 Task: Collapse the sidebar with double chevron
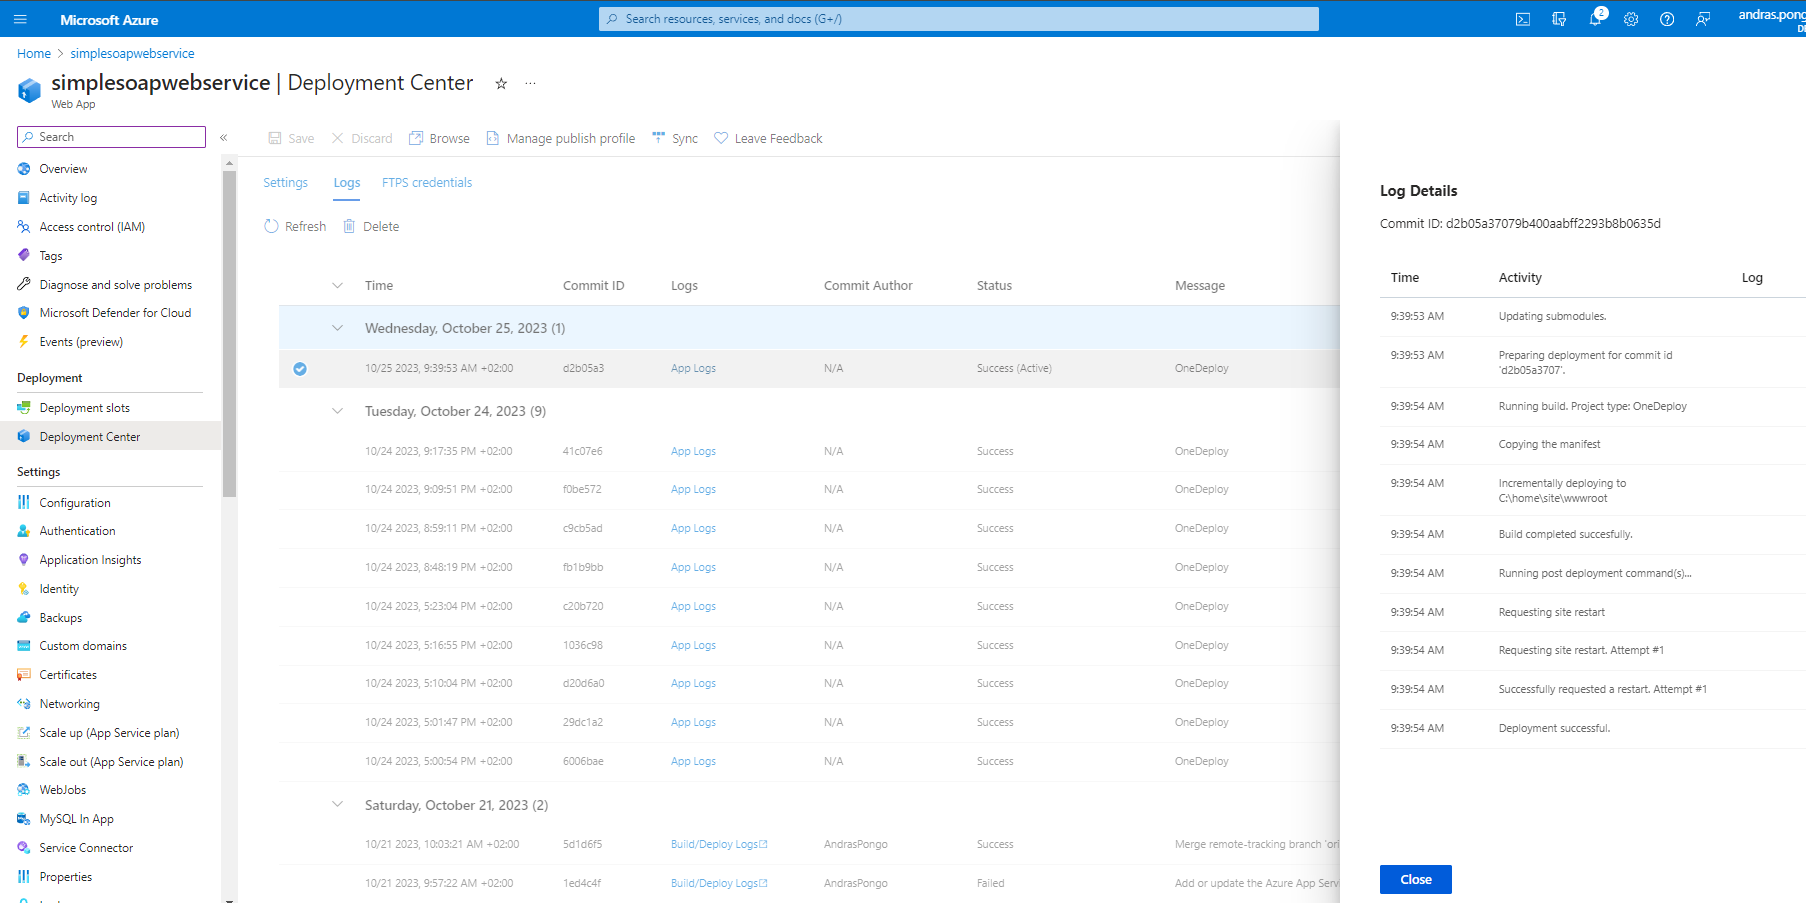click(x=224, y=138)
